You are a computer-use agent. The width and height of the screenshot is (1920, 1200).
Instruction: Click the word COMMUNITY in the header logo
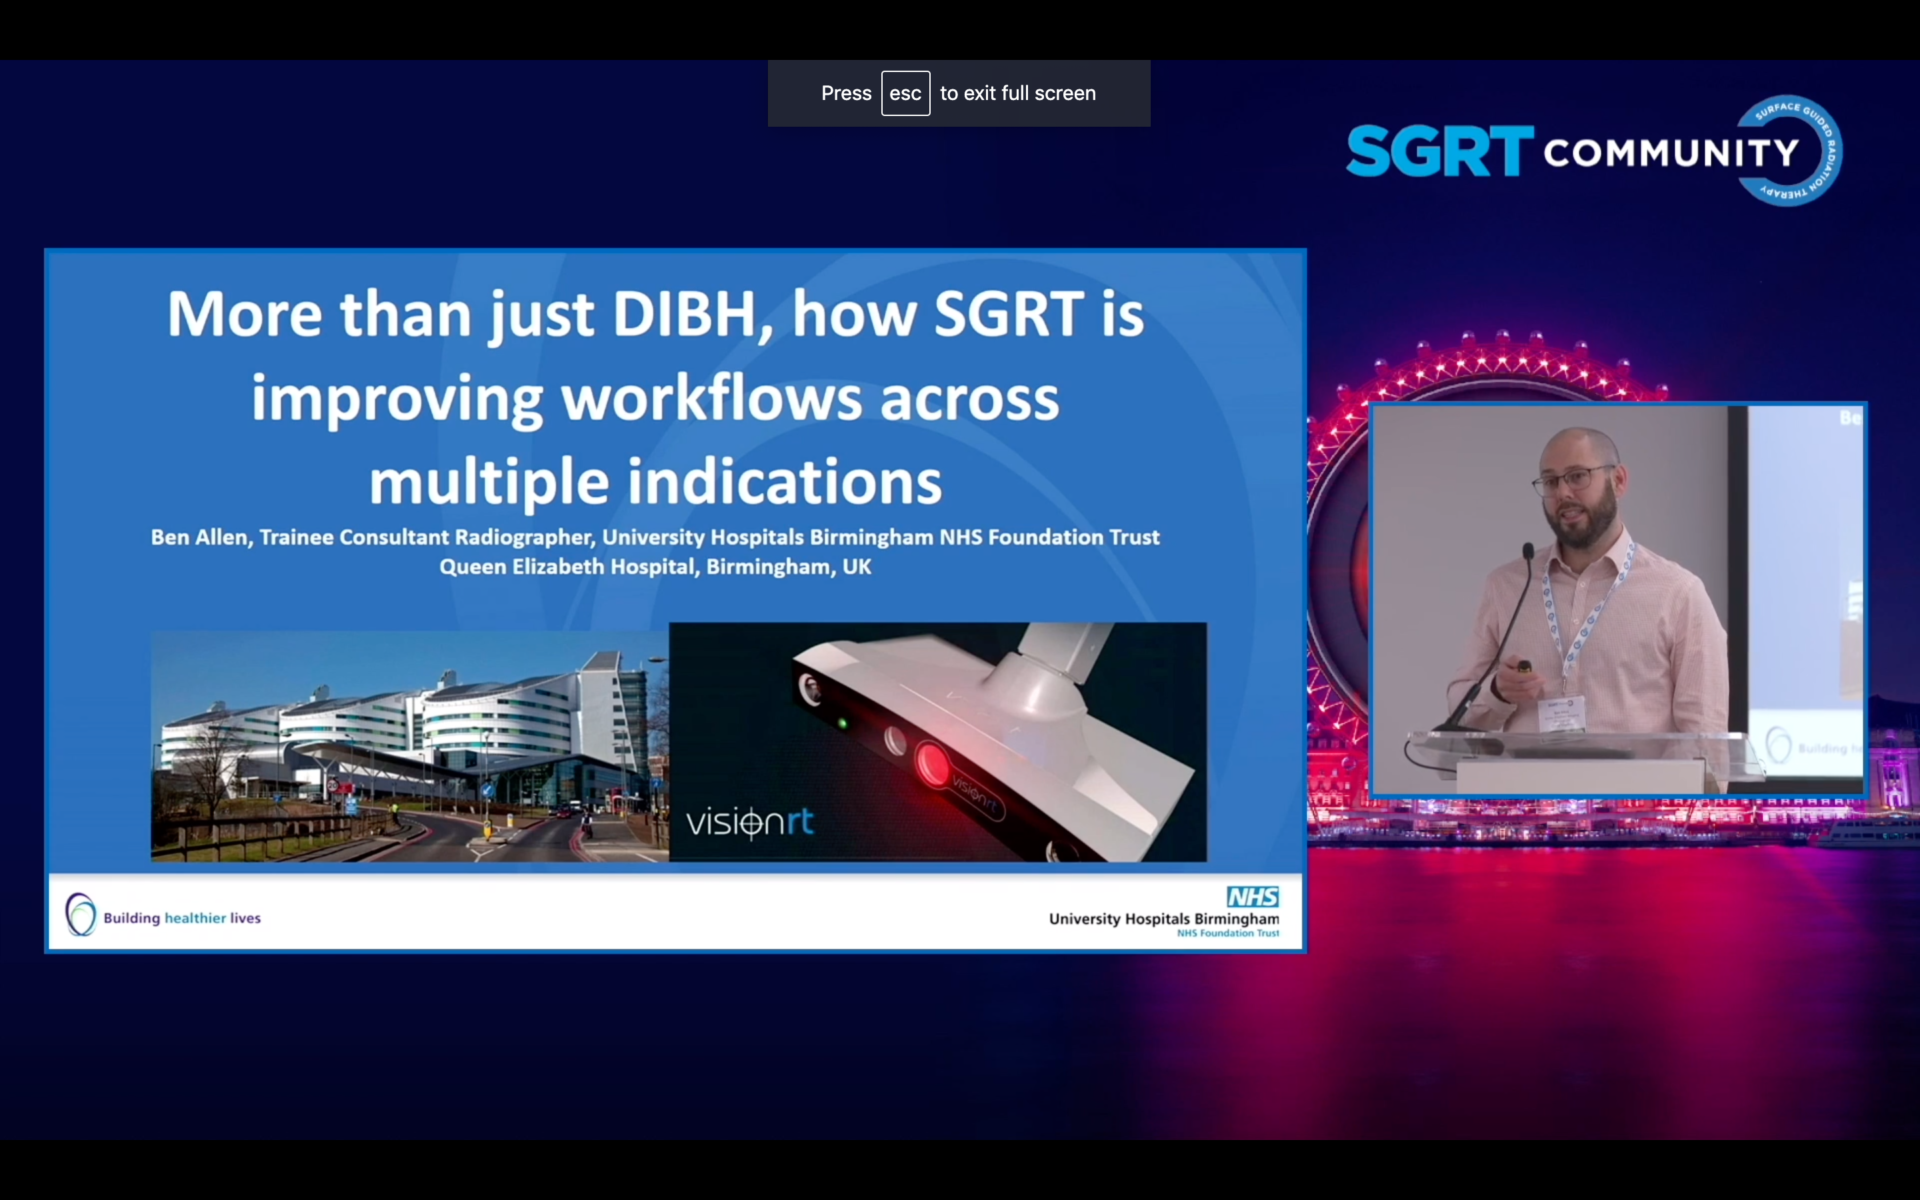coord(1669,153)
